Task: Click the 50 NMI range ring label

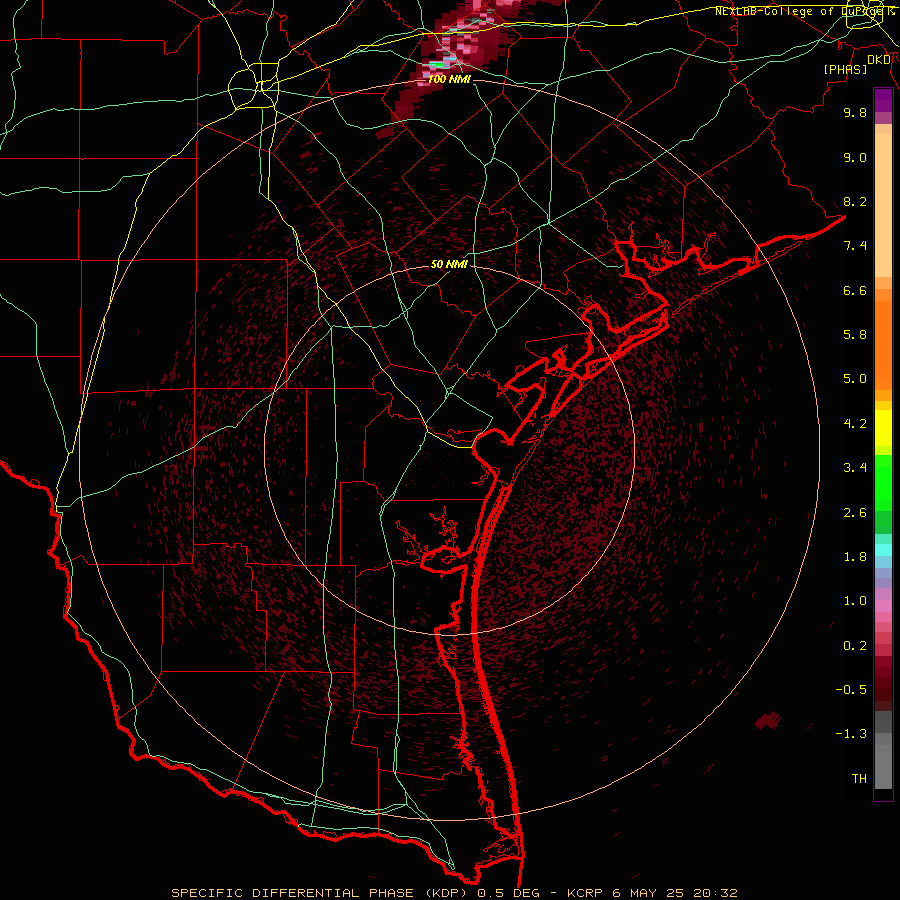Action: pyautogui.click(x=449, y=264)
